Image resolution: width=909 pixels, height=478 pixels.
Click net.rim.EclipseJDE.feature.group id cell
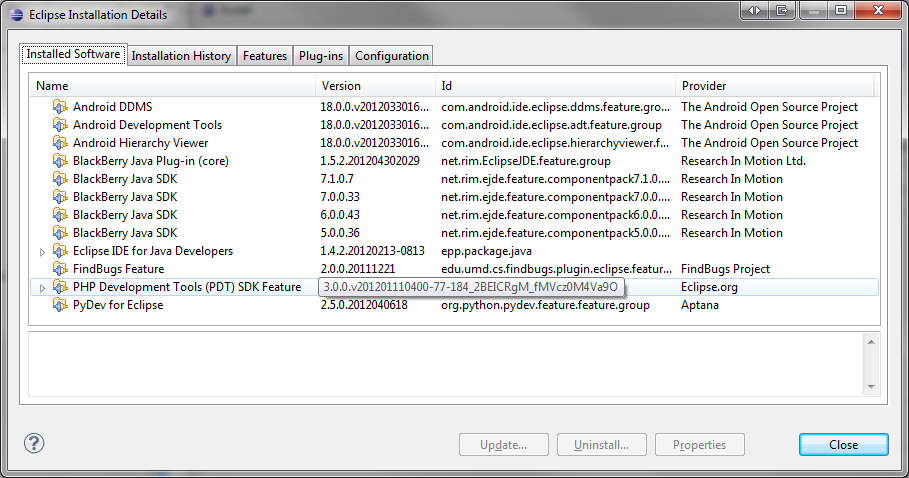(x=526, y=160)
